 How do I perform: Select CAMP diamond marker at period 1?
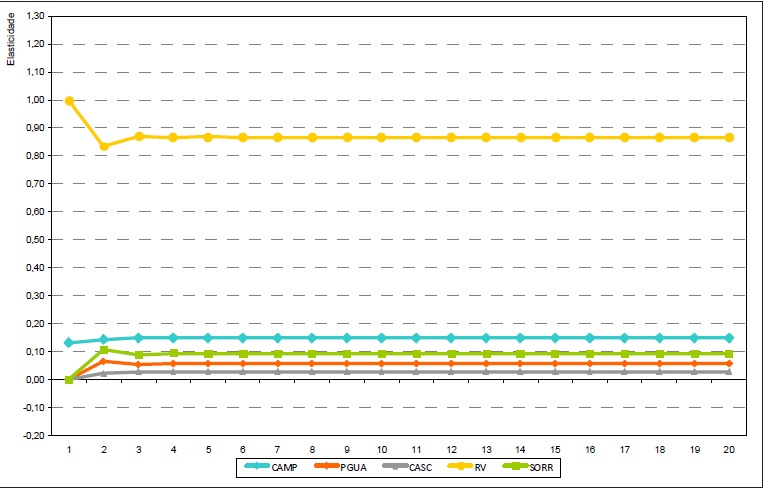[x=69, y=343]
